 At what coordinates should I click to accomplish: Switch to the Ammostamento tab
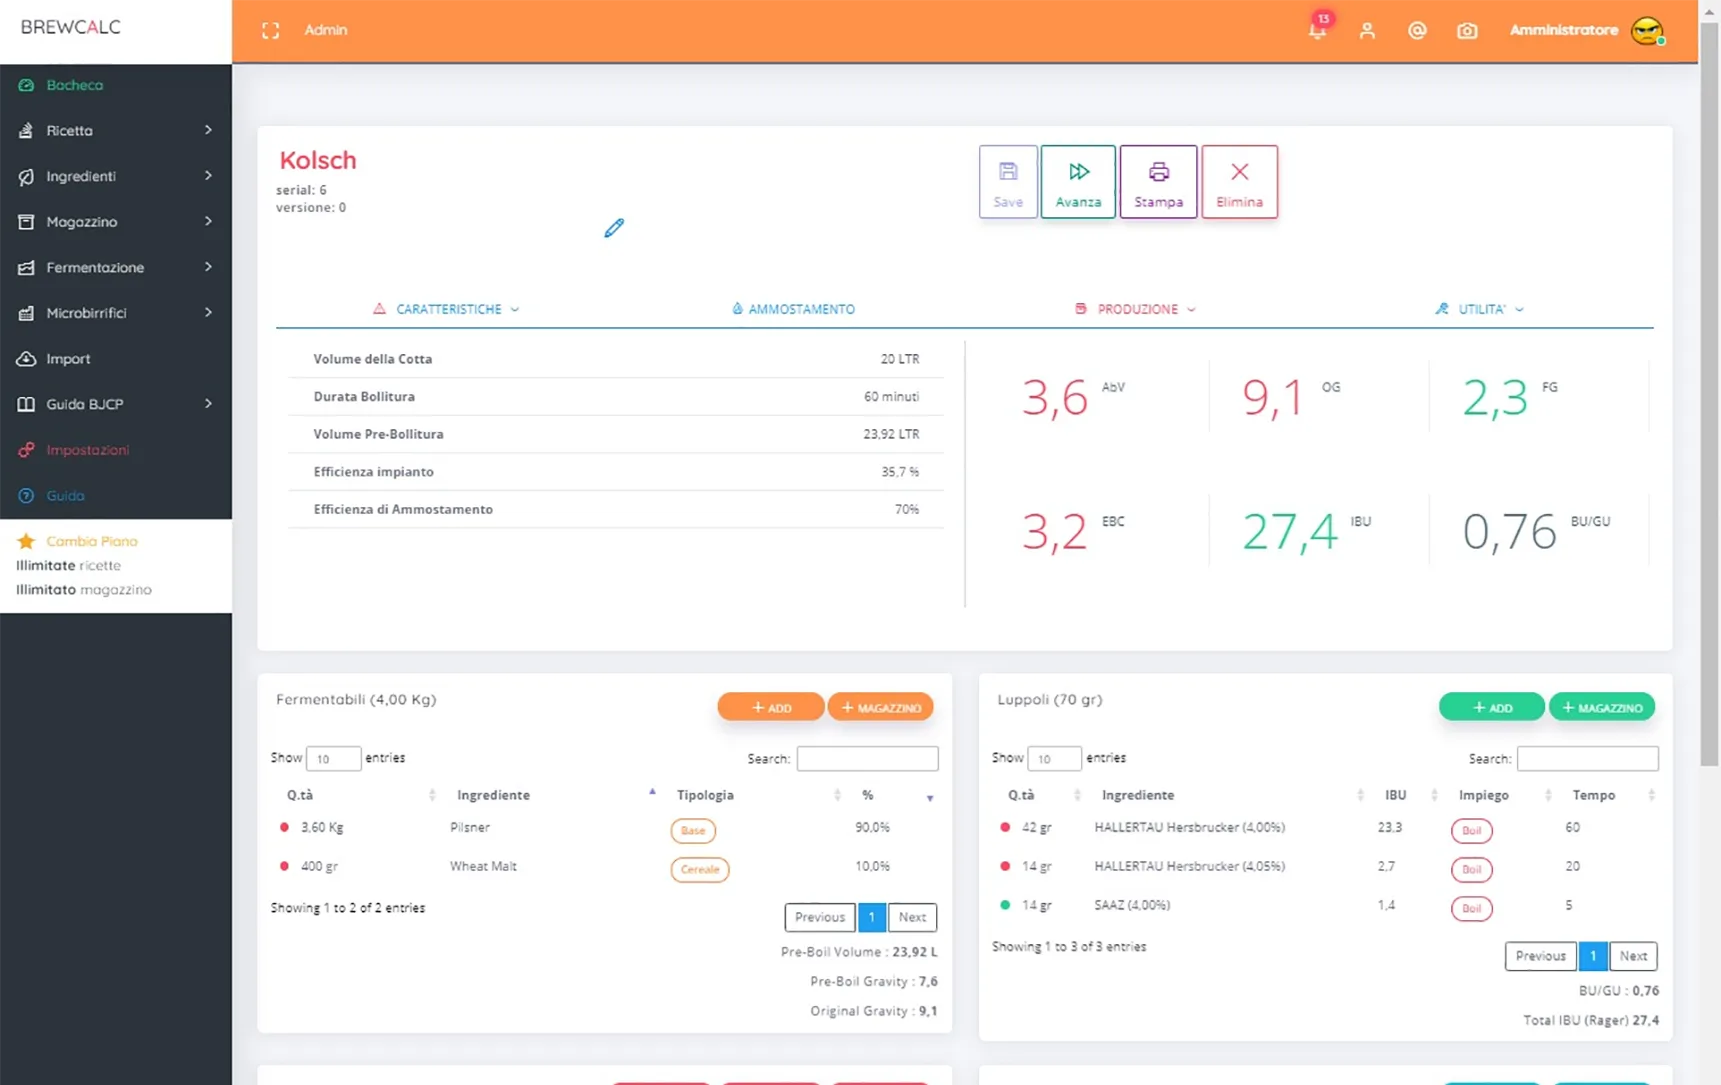point(793,309)
